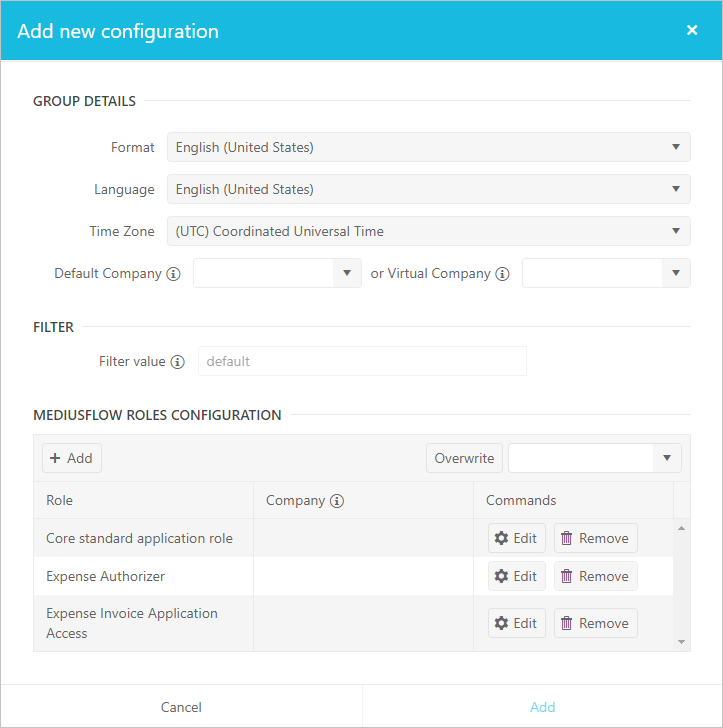The height and width of the screenshot is (728, 723).
Task: Close the Add new configuration dialog
Action: pos(691,30)
